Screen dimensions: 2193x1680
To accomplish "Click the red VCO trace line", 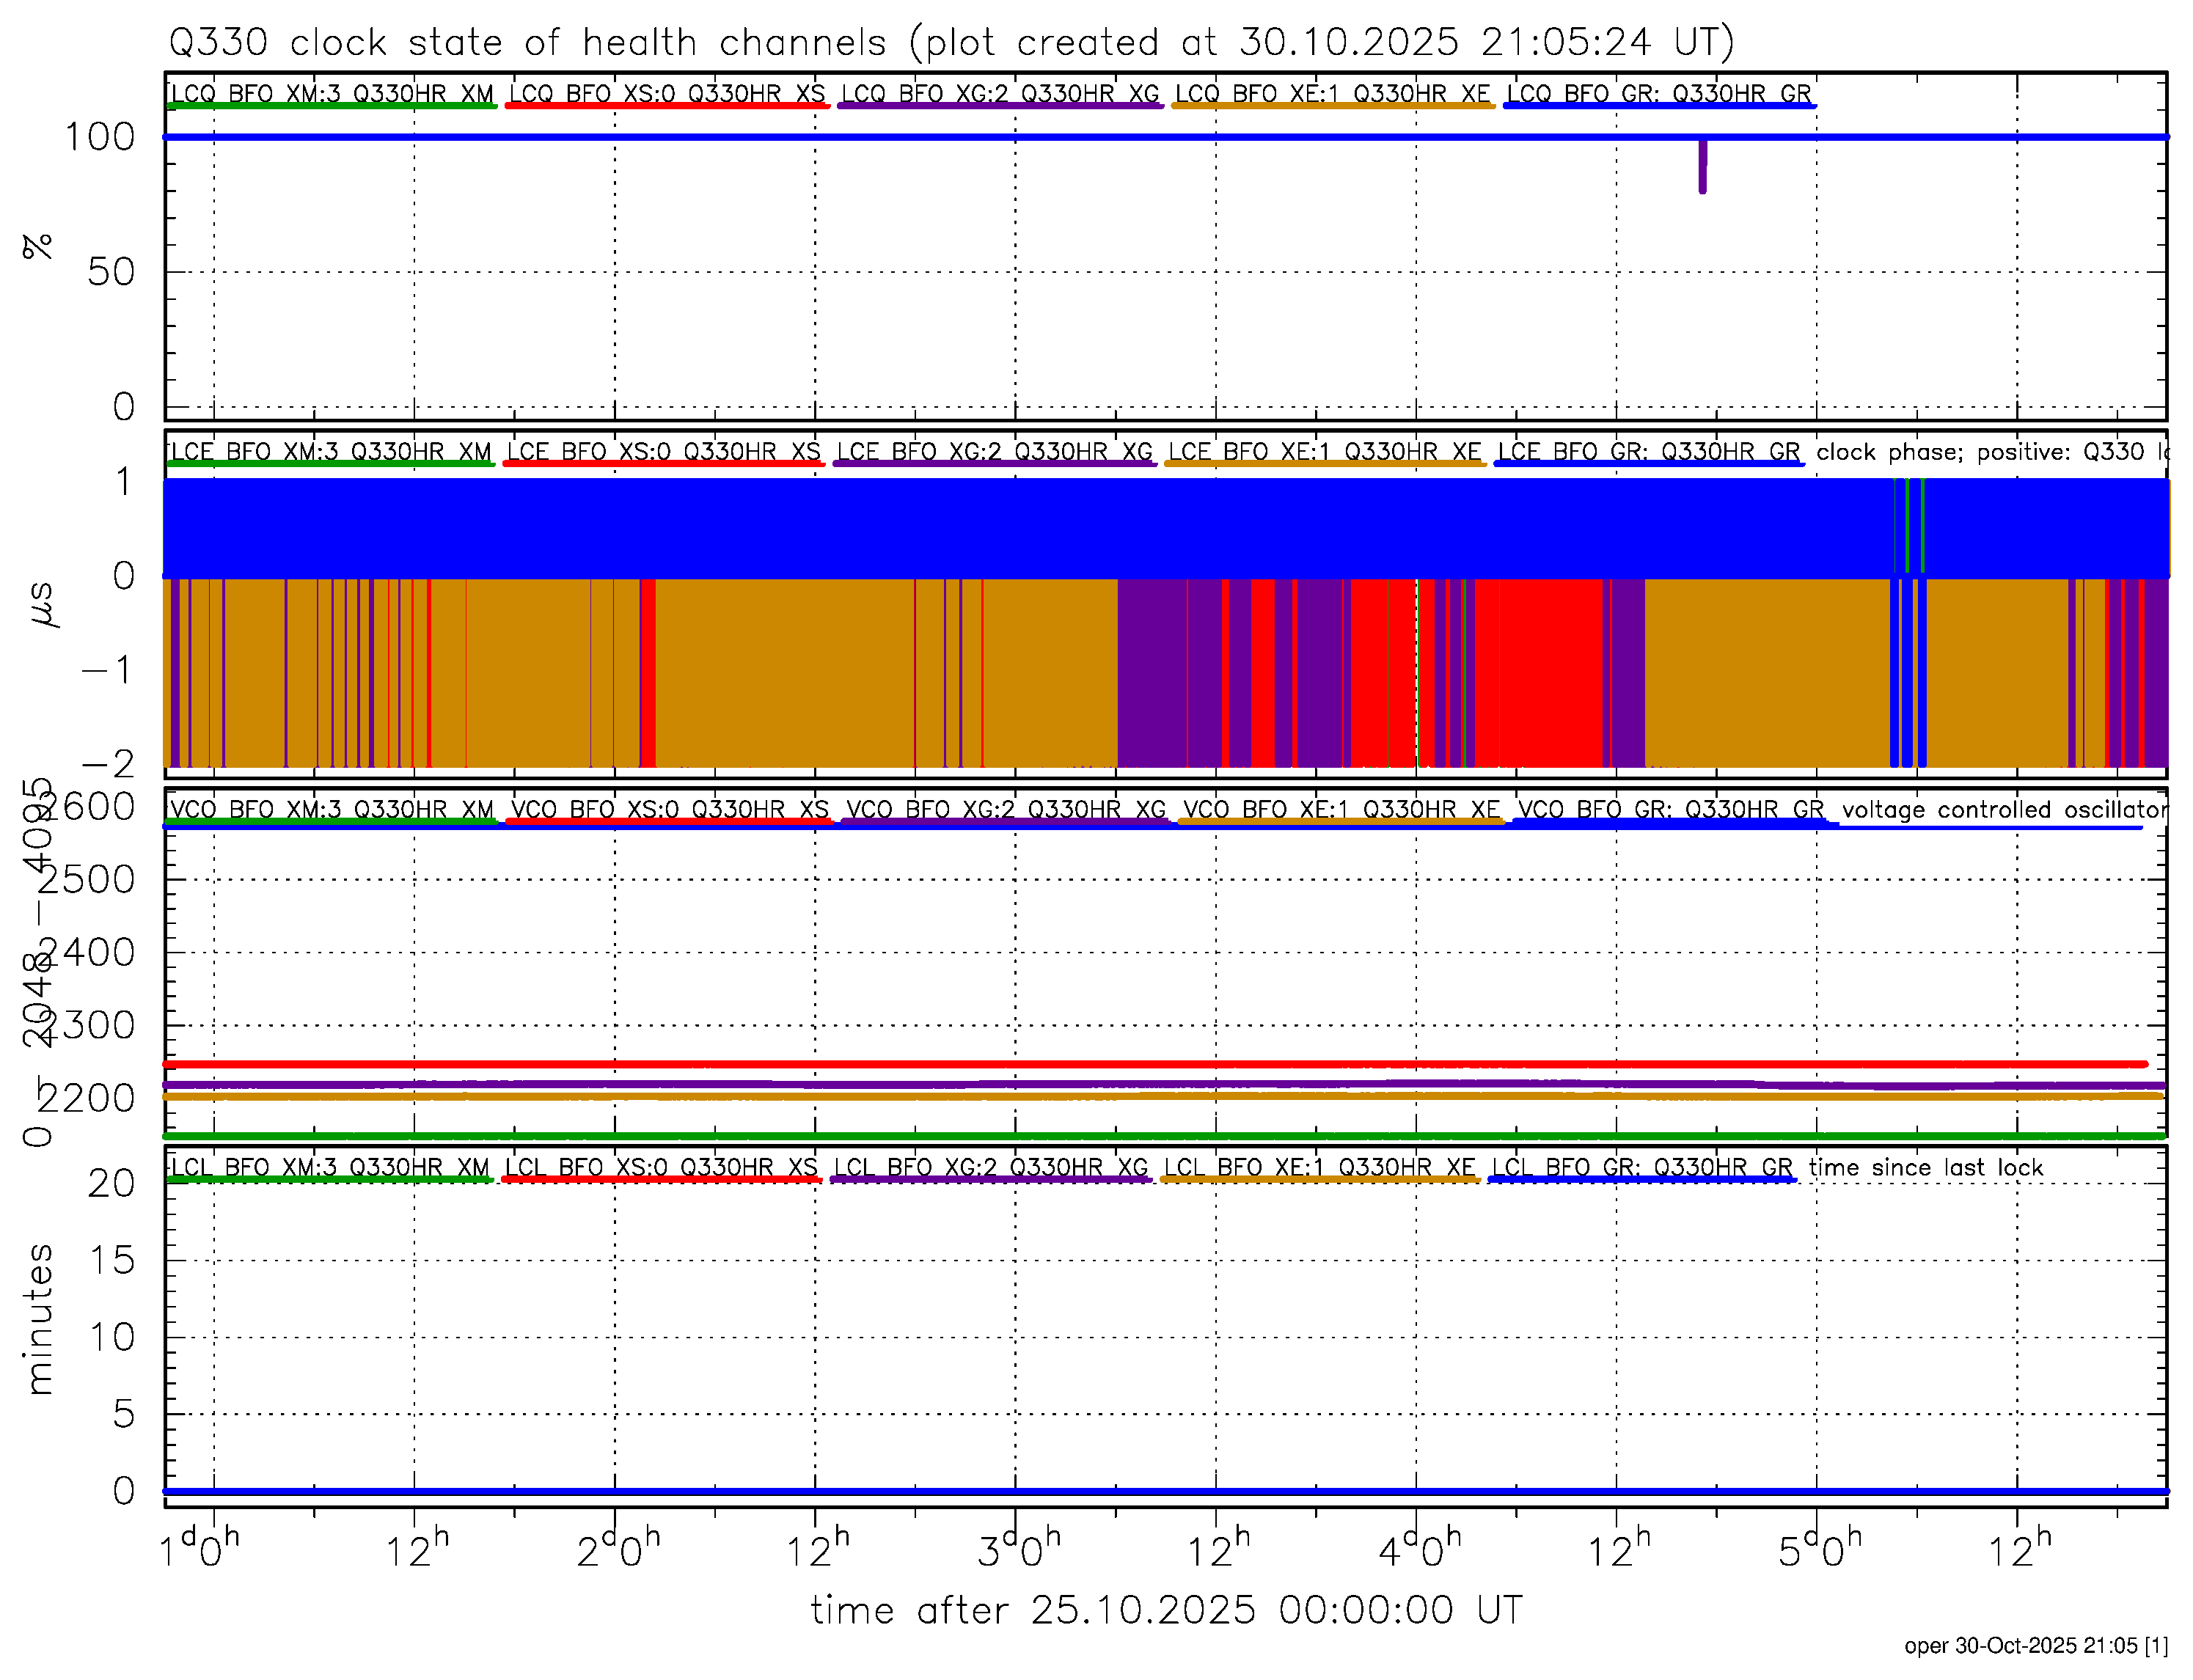I will tap(1000, 1064).
